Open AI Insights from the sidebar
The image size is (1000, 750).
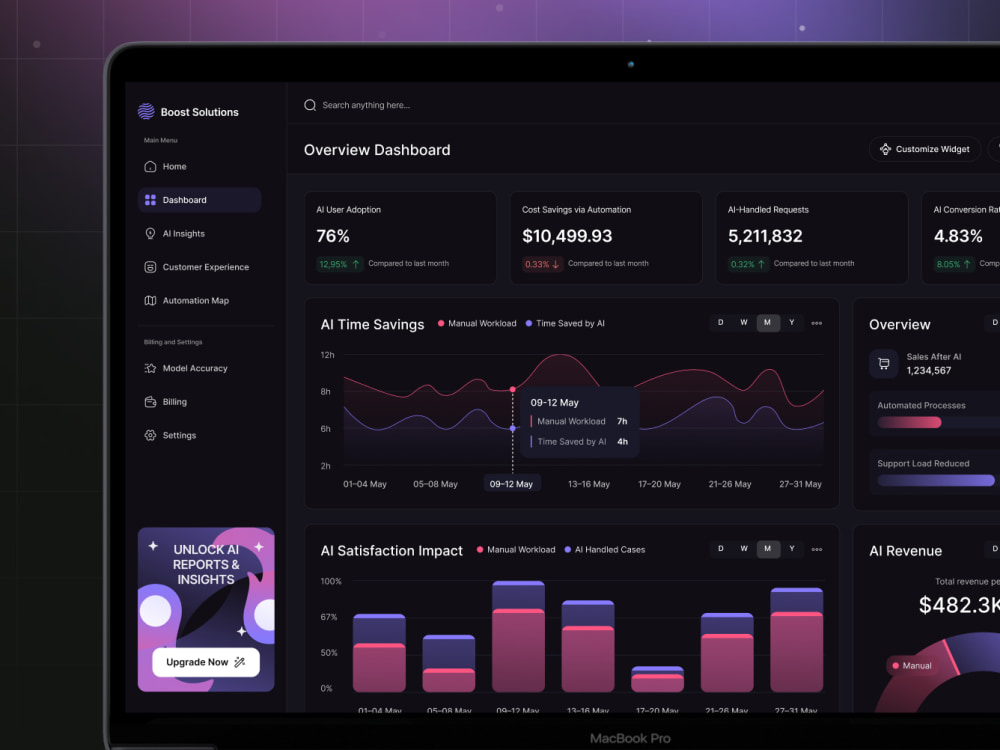[200, 233]
